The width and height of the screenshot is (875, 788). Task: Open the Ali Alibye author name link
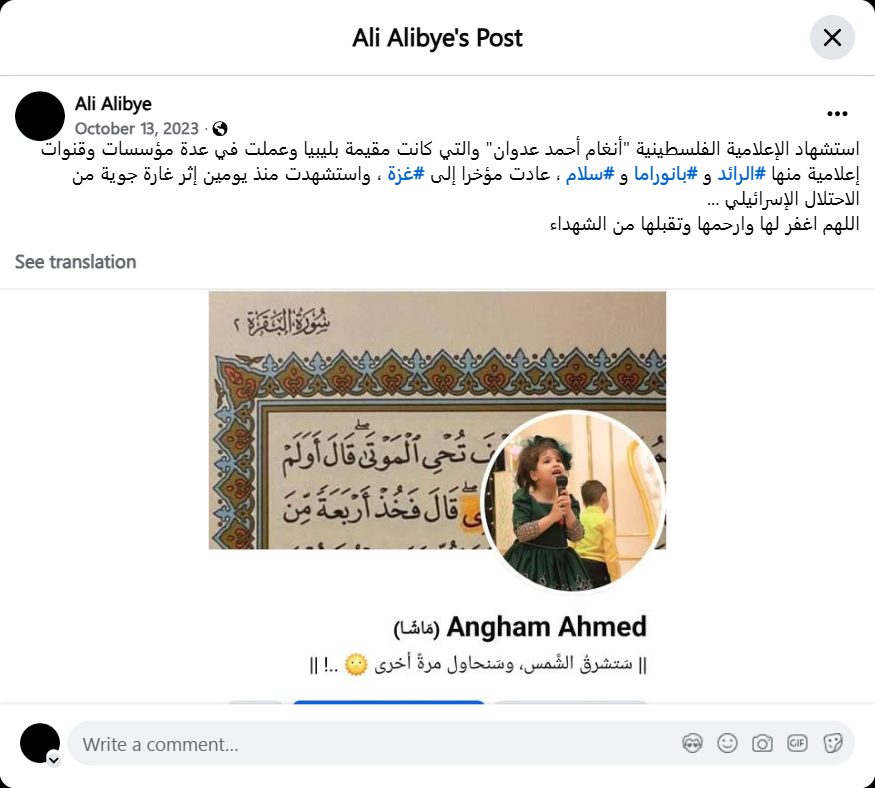point(113,104)
